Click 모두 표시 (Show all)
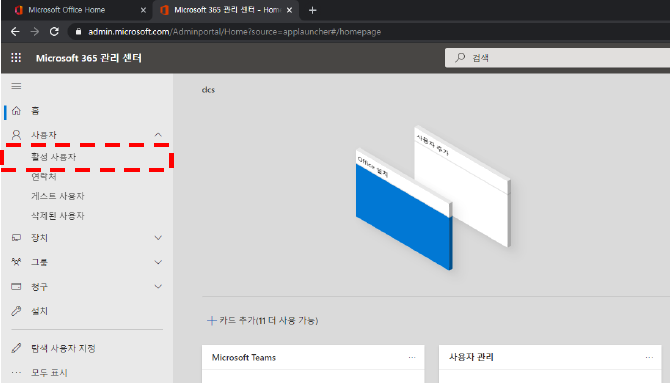Screen dimensions: 670x383 click(x=49, y=373)
